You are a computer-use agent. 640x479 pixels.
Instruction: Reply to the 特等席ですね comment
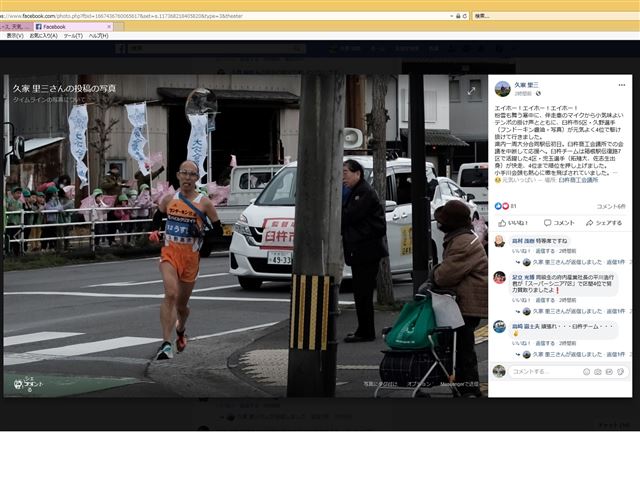tap(545, 251)
